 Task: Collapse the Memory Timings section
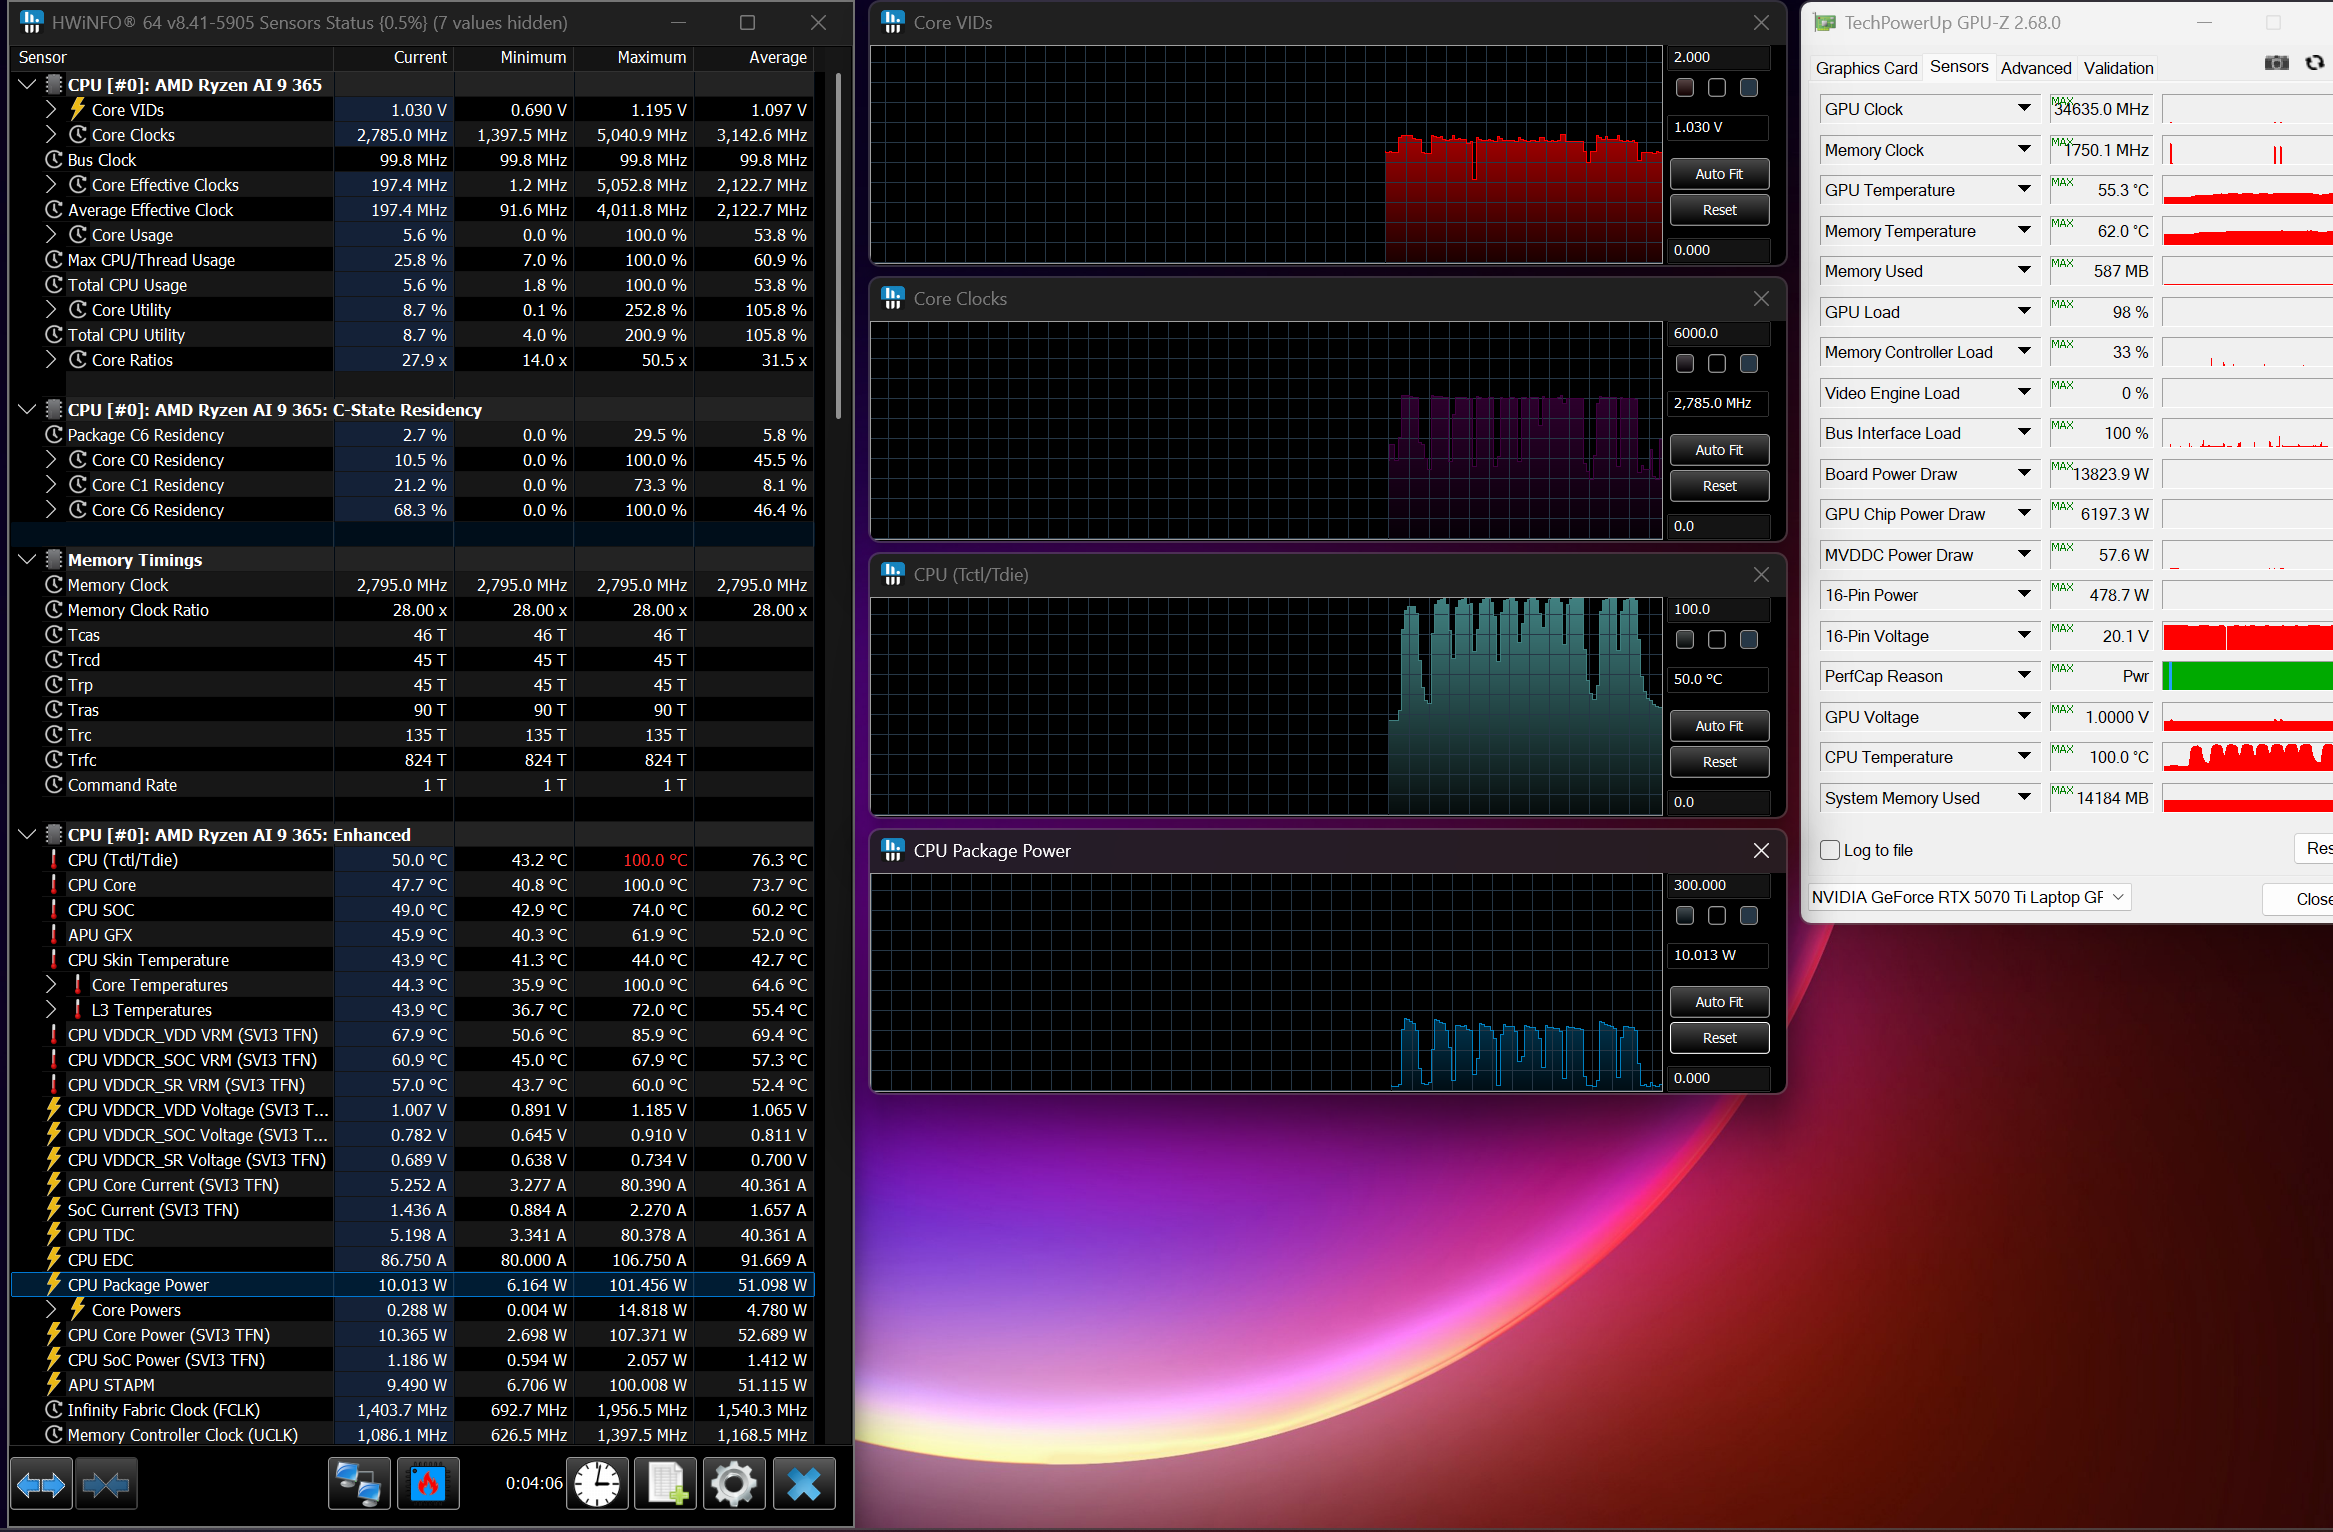27,560
